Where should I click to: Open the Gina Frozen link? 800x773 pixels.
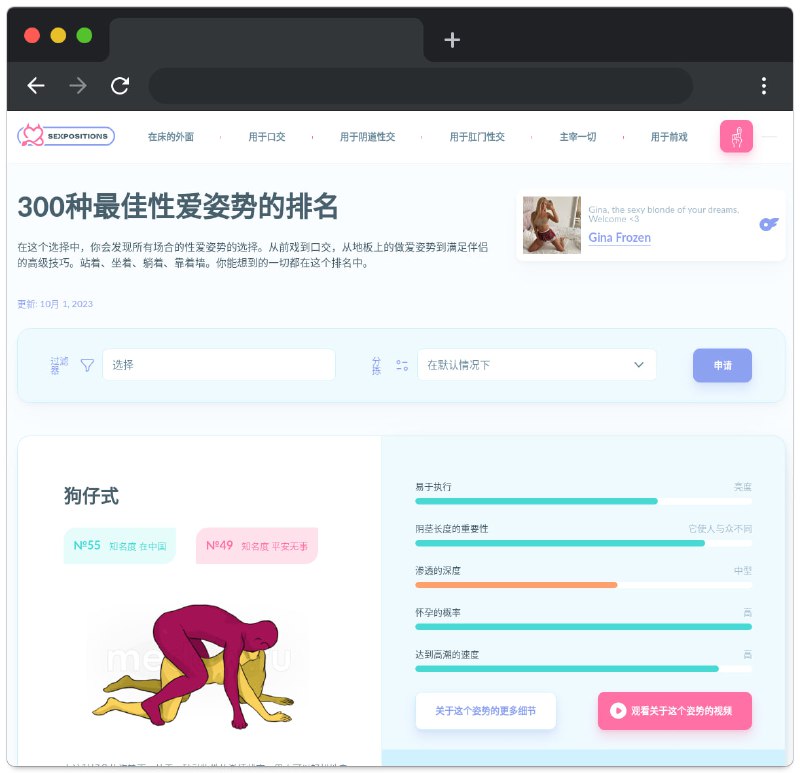pos(619,238)
